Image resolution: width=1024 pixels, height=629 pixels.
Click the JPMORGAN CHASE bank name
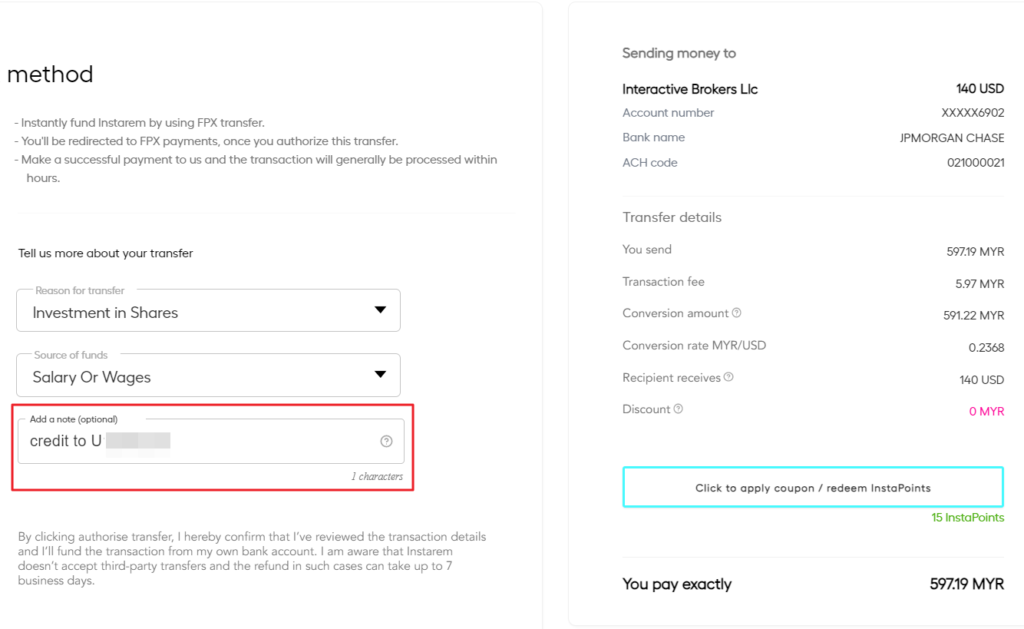[x=952, y=138]
